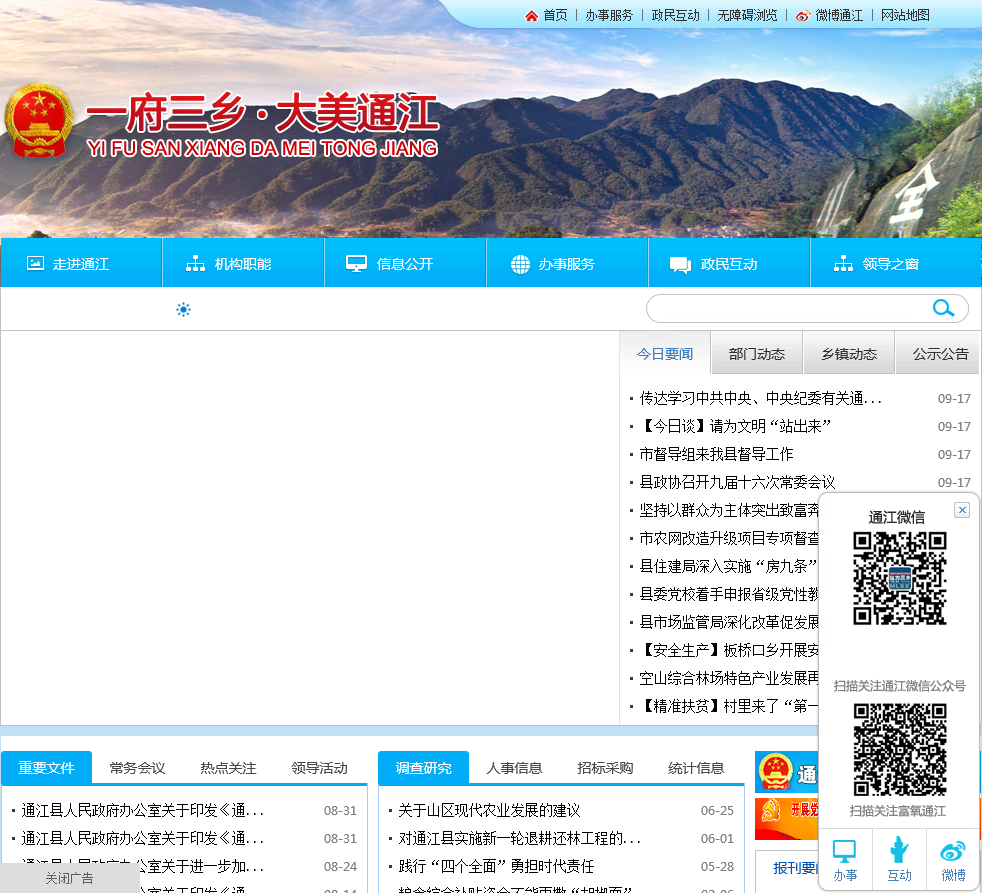Open the 走进通江 navigation menu
982x893 pixels.
(81, 263)
